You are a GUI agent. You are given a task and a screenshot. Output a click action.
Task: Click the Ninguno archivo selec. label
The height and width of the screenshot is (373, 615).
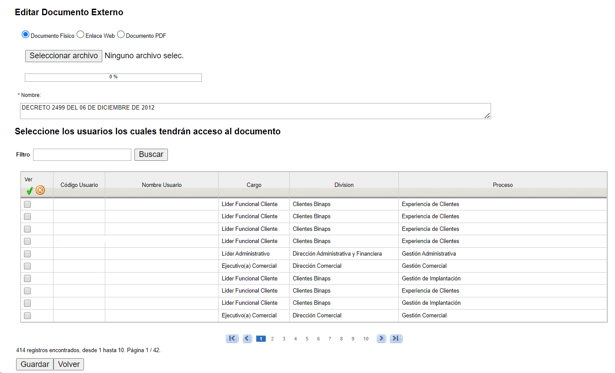[x=144, y=56]
